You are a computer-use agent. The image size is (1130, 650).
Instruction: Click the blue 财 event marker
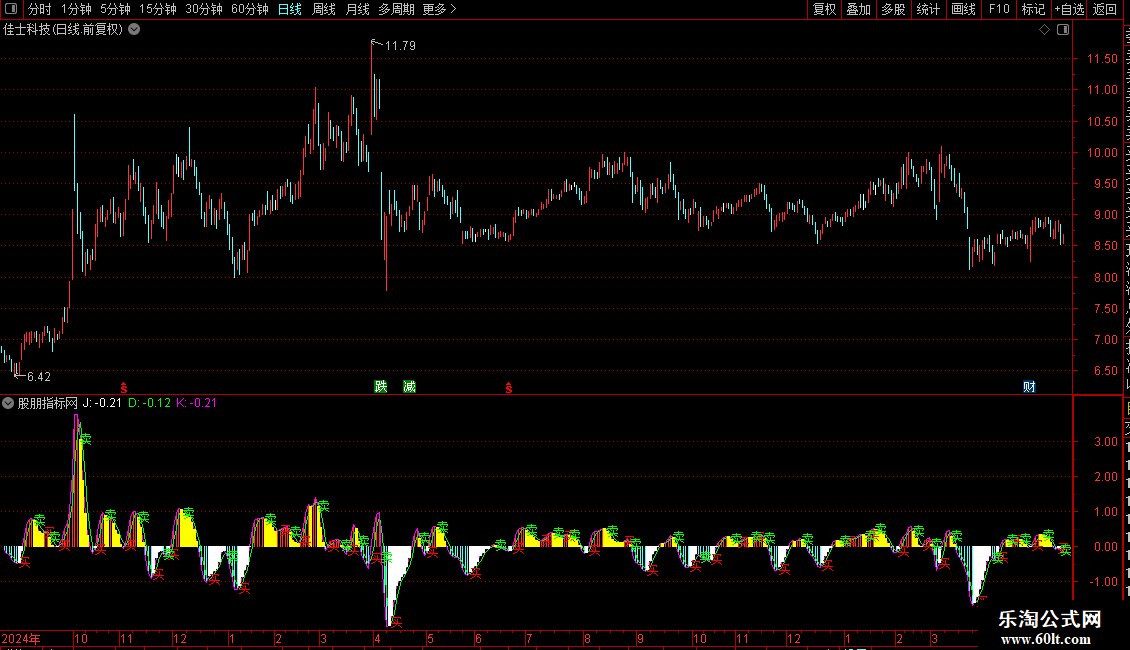[1029, 386]
